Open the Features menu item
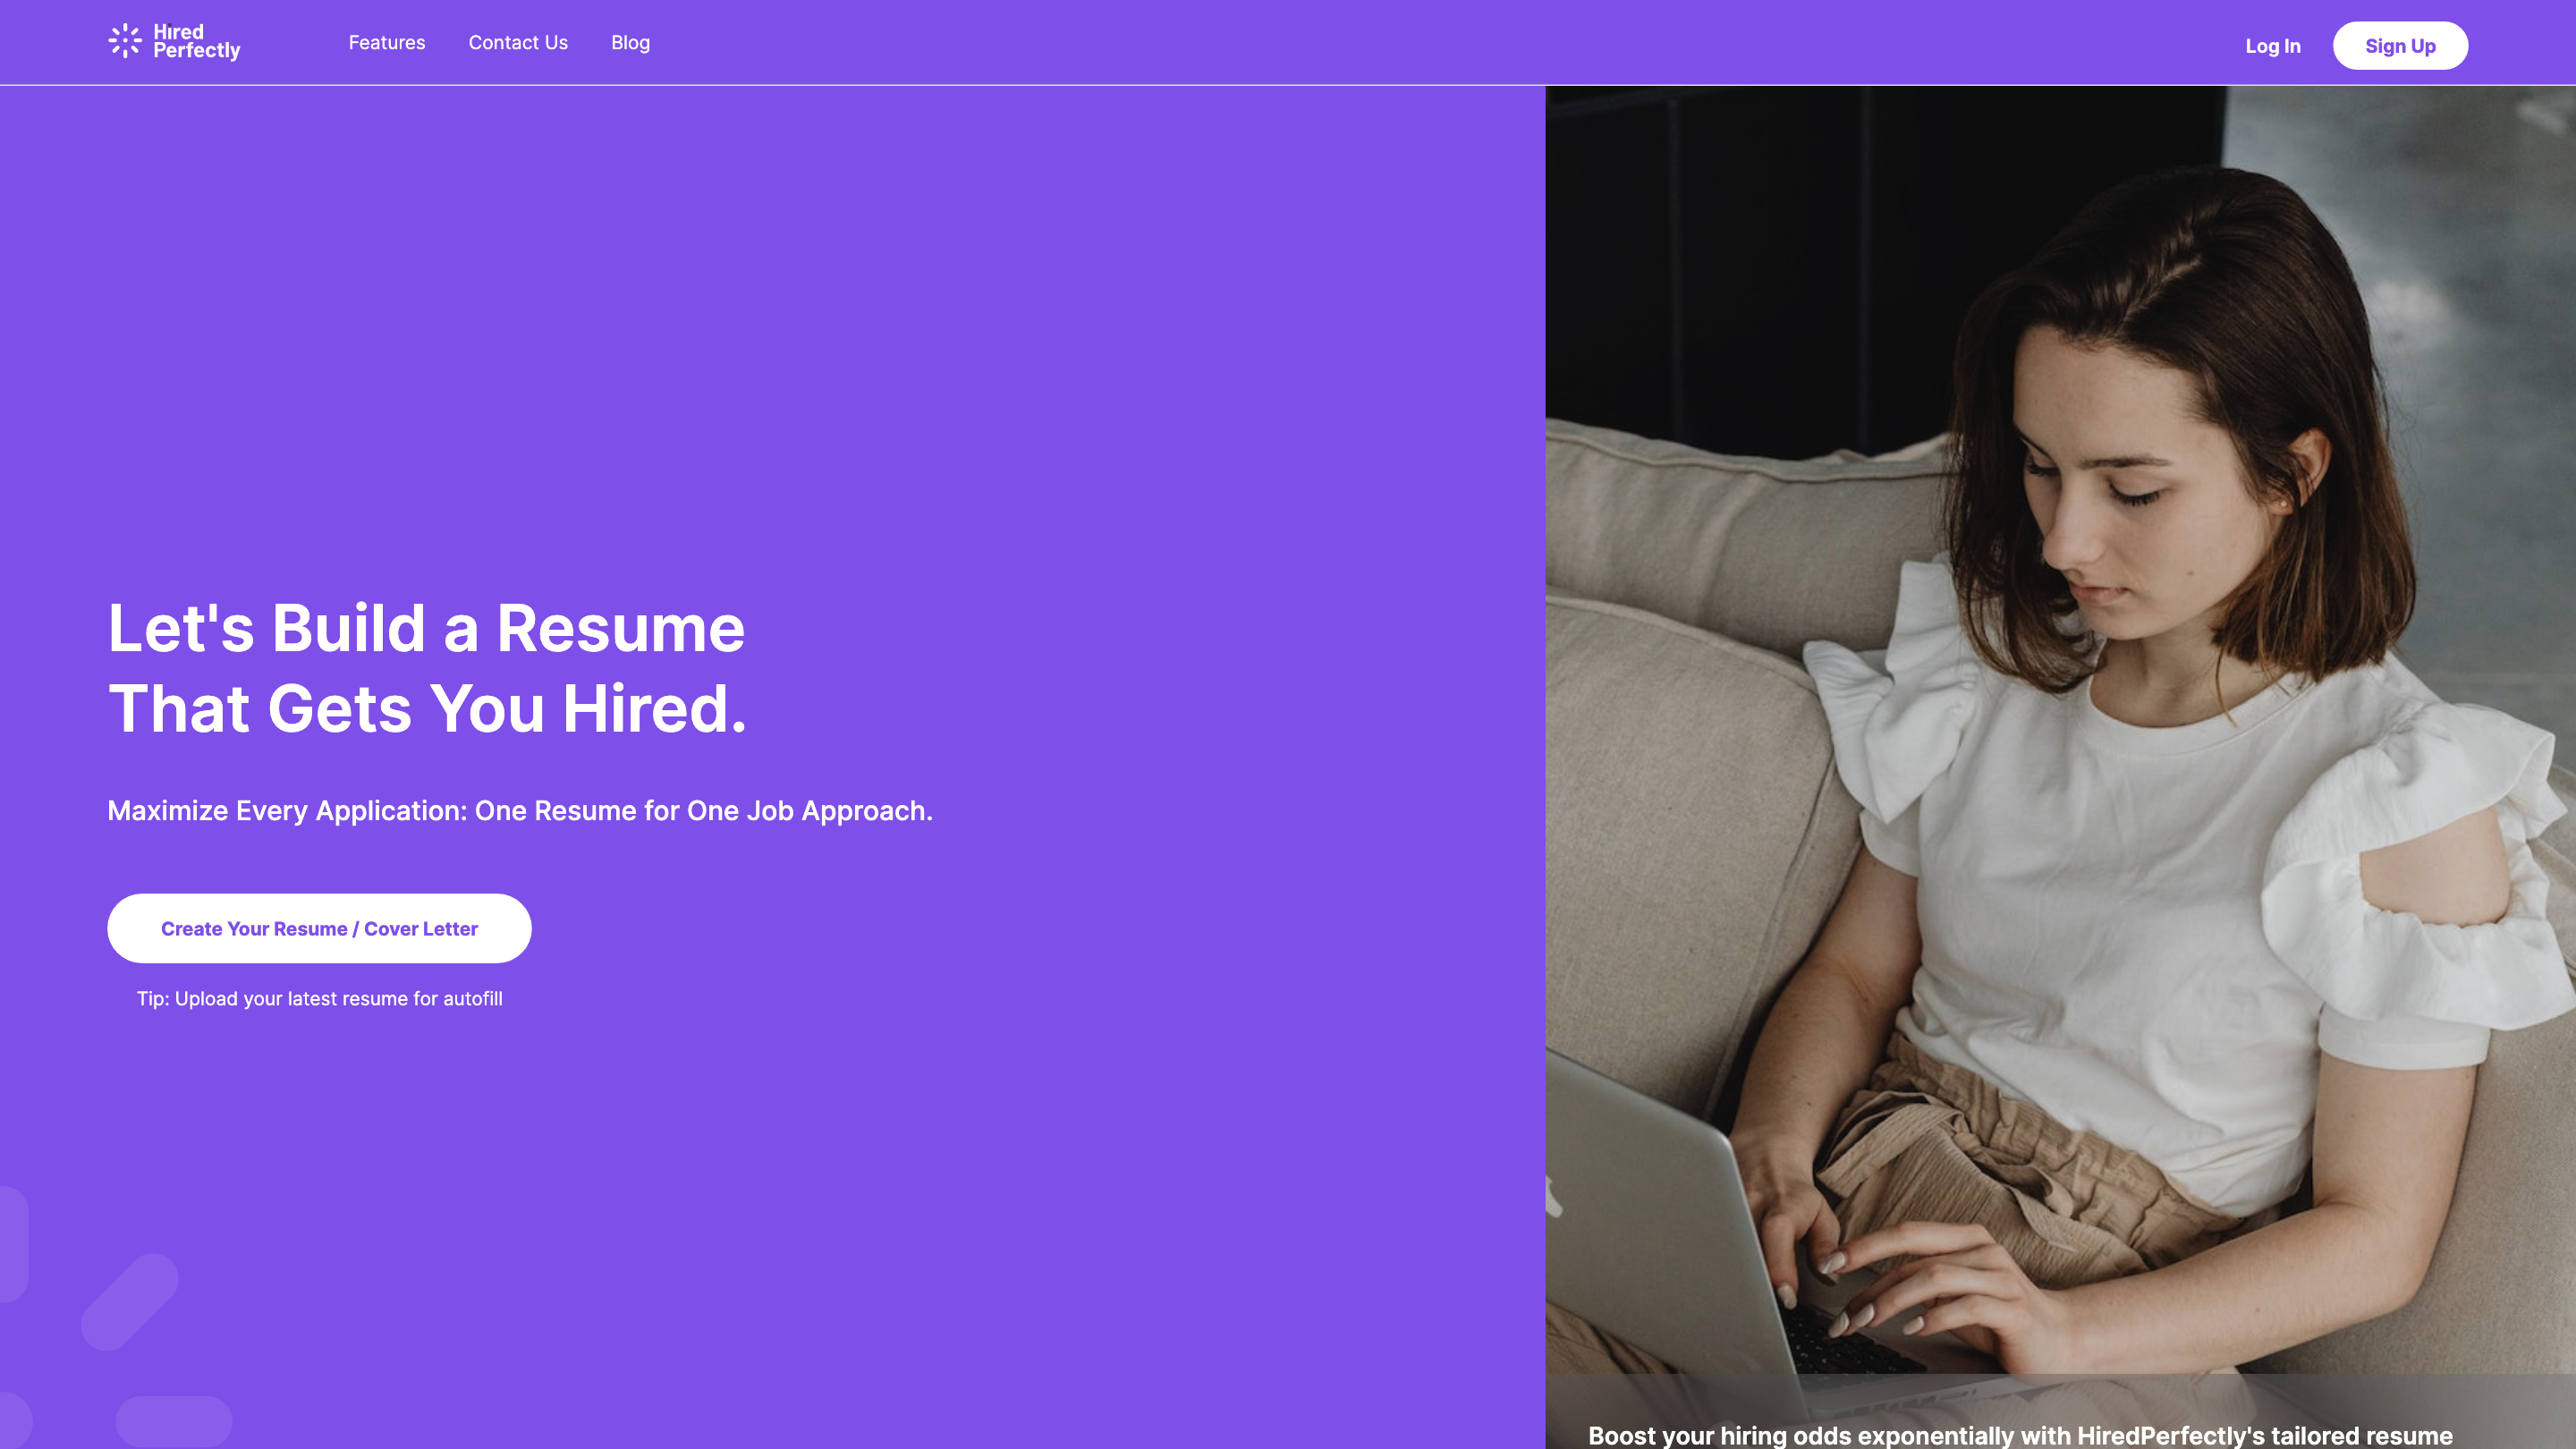The height and width of the screenshot is (1449, 2576). coord(386,43)
